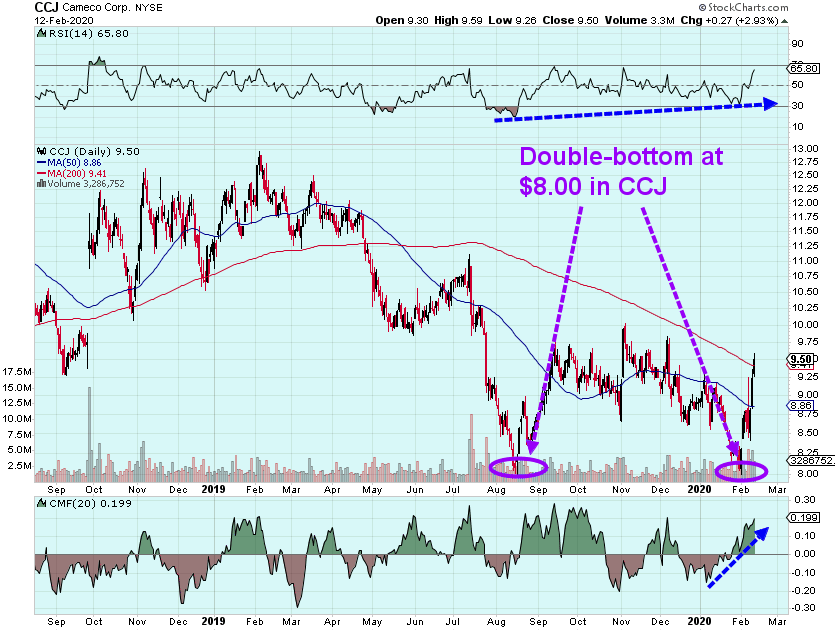Click the blue MA(50) line marker in legend
The height and width of the screenshot is (632, 839).
coord(42,162)
